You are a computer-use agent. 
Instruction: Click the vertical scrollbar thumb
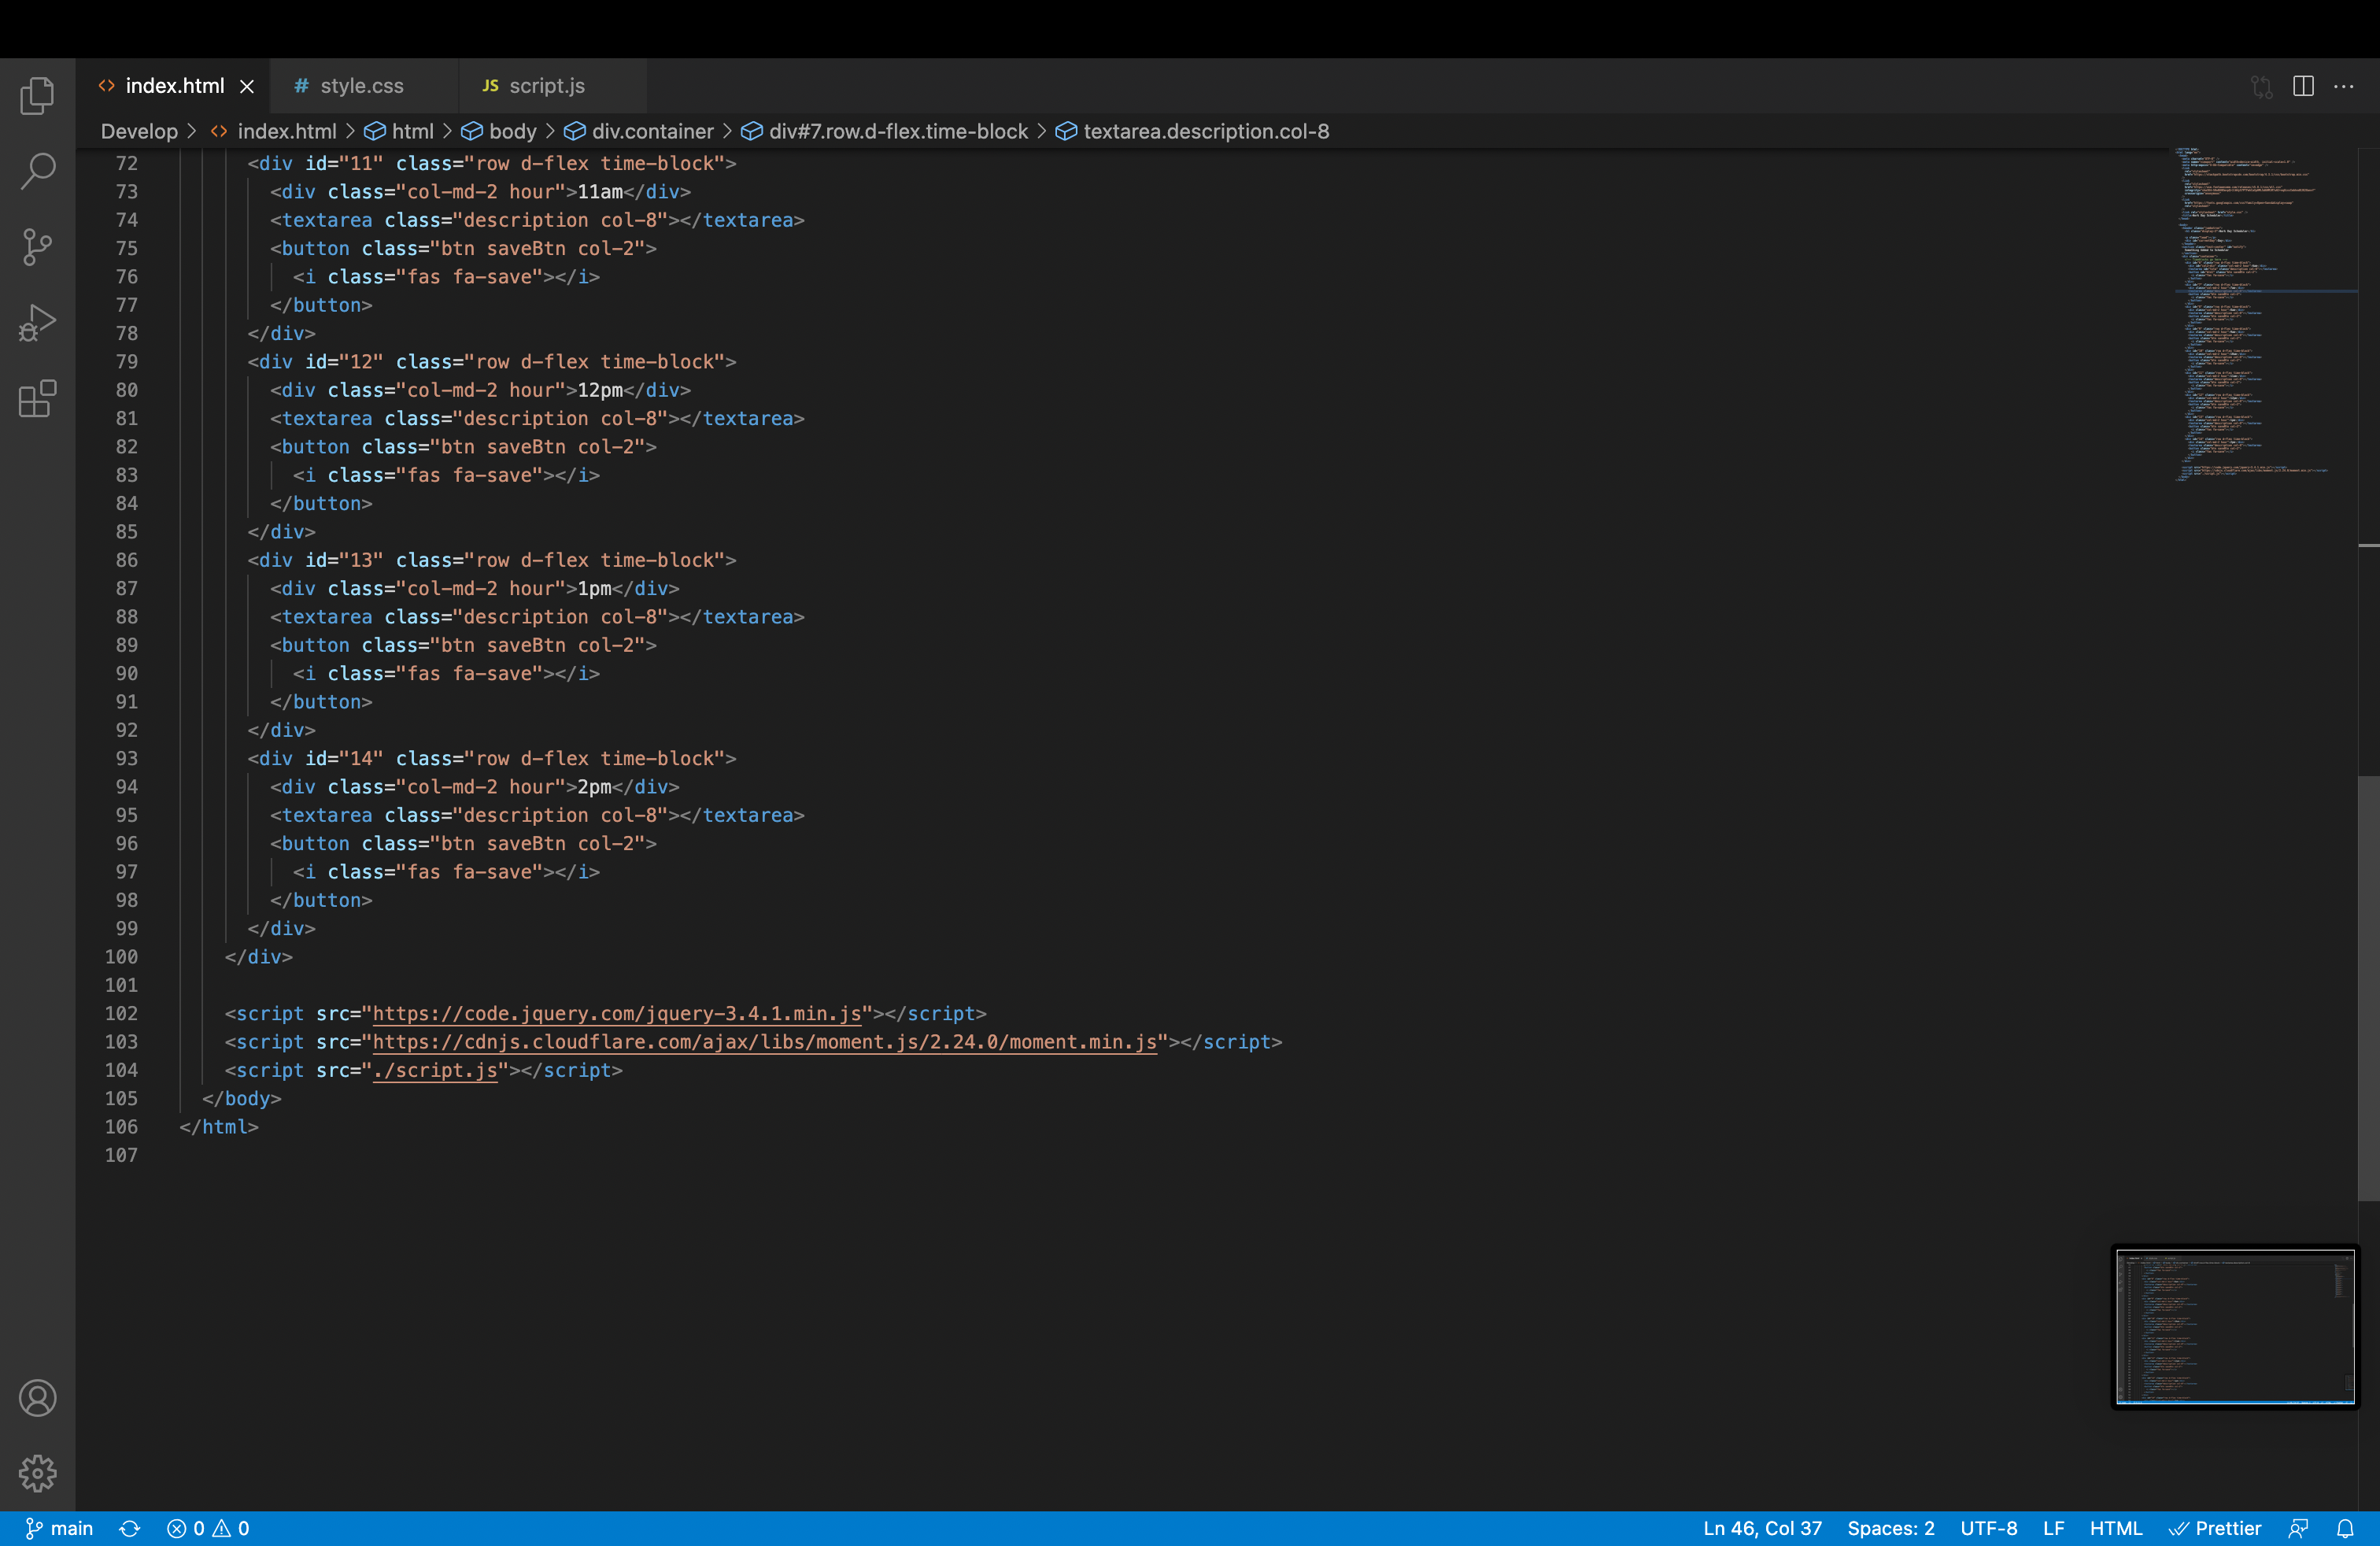(2368, 988)
